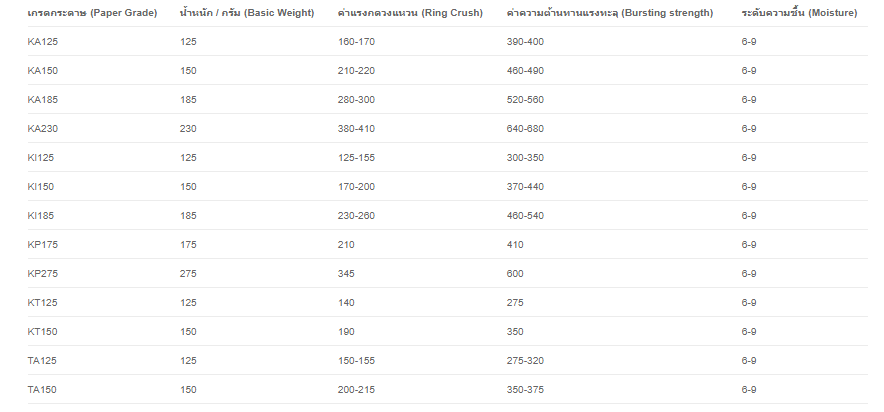Select the Ring Crush column header

[x=410, y=12]
